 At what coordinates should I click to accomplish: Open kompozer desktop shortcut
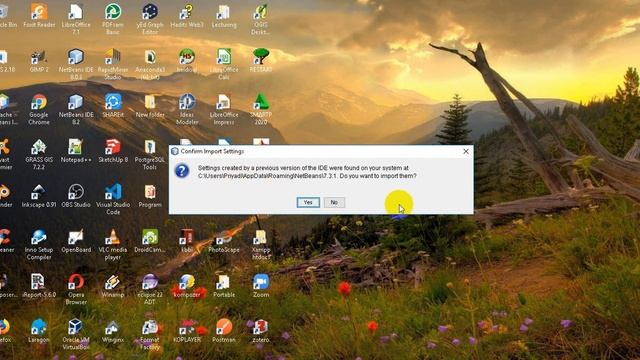click(187, 286)
